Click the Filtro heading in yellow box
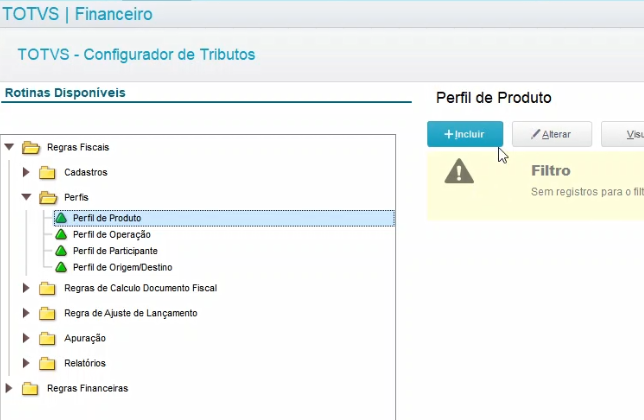This screenshot has height=420, width=644. tap(550, 170)
